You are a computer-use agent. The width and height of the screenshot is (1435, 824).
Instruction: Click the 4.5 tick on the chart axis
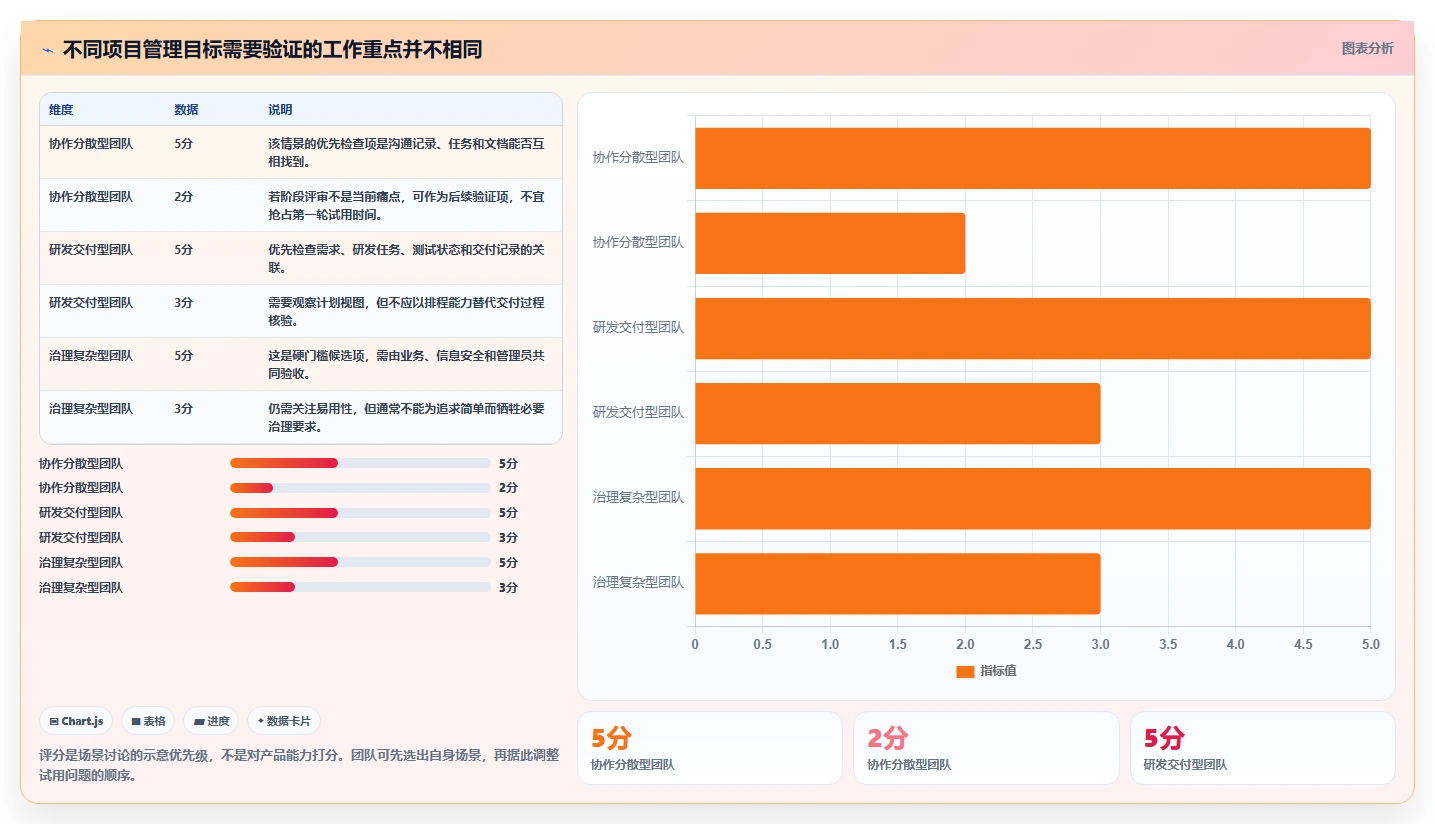click(1303, 644)
